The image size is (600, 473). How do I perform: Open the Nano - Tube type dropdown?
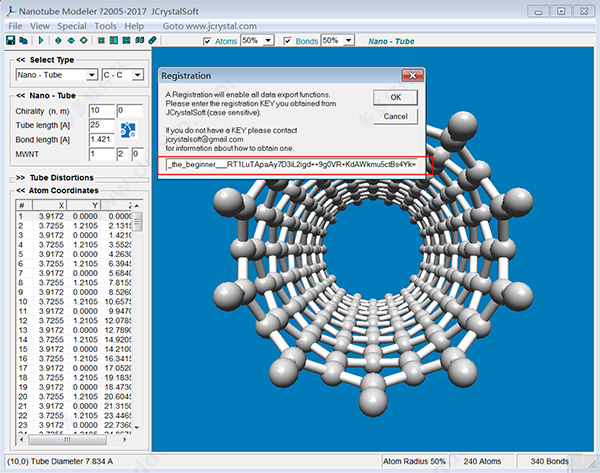click(x=91, y=75)
